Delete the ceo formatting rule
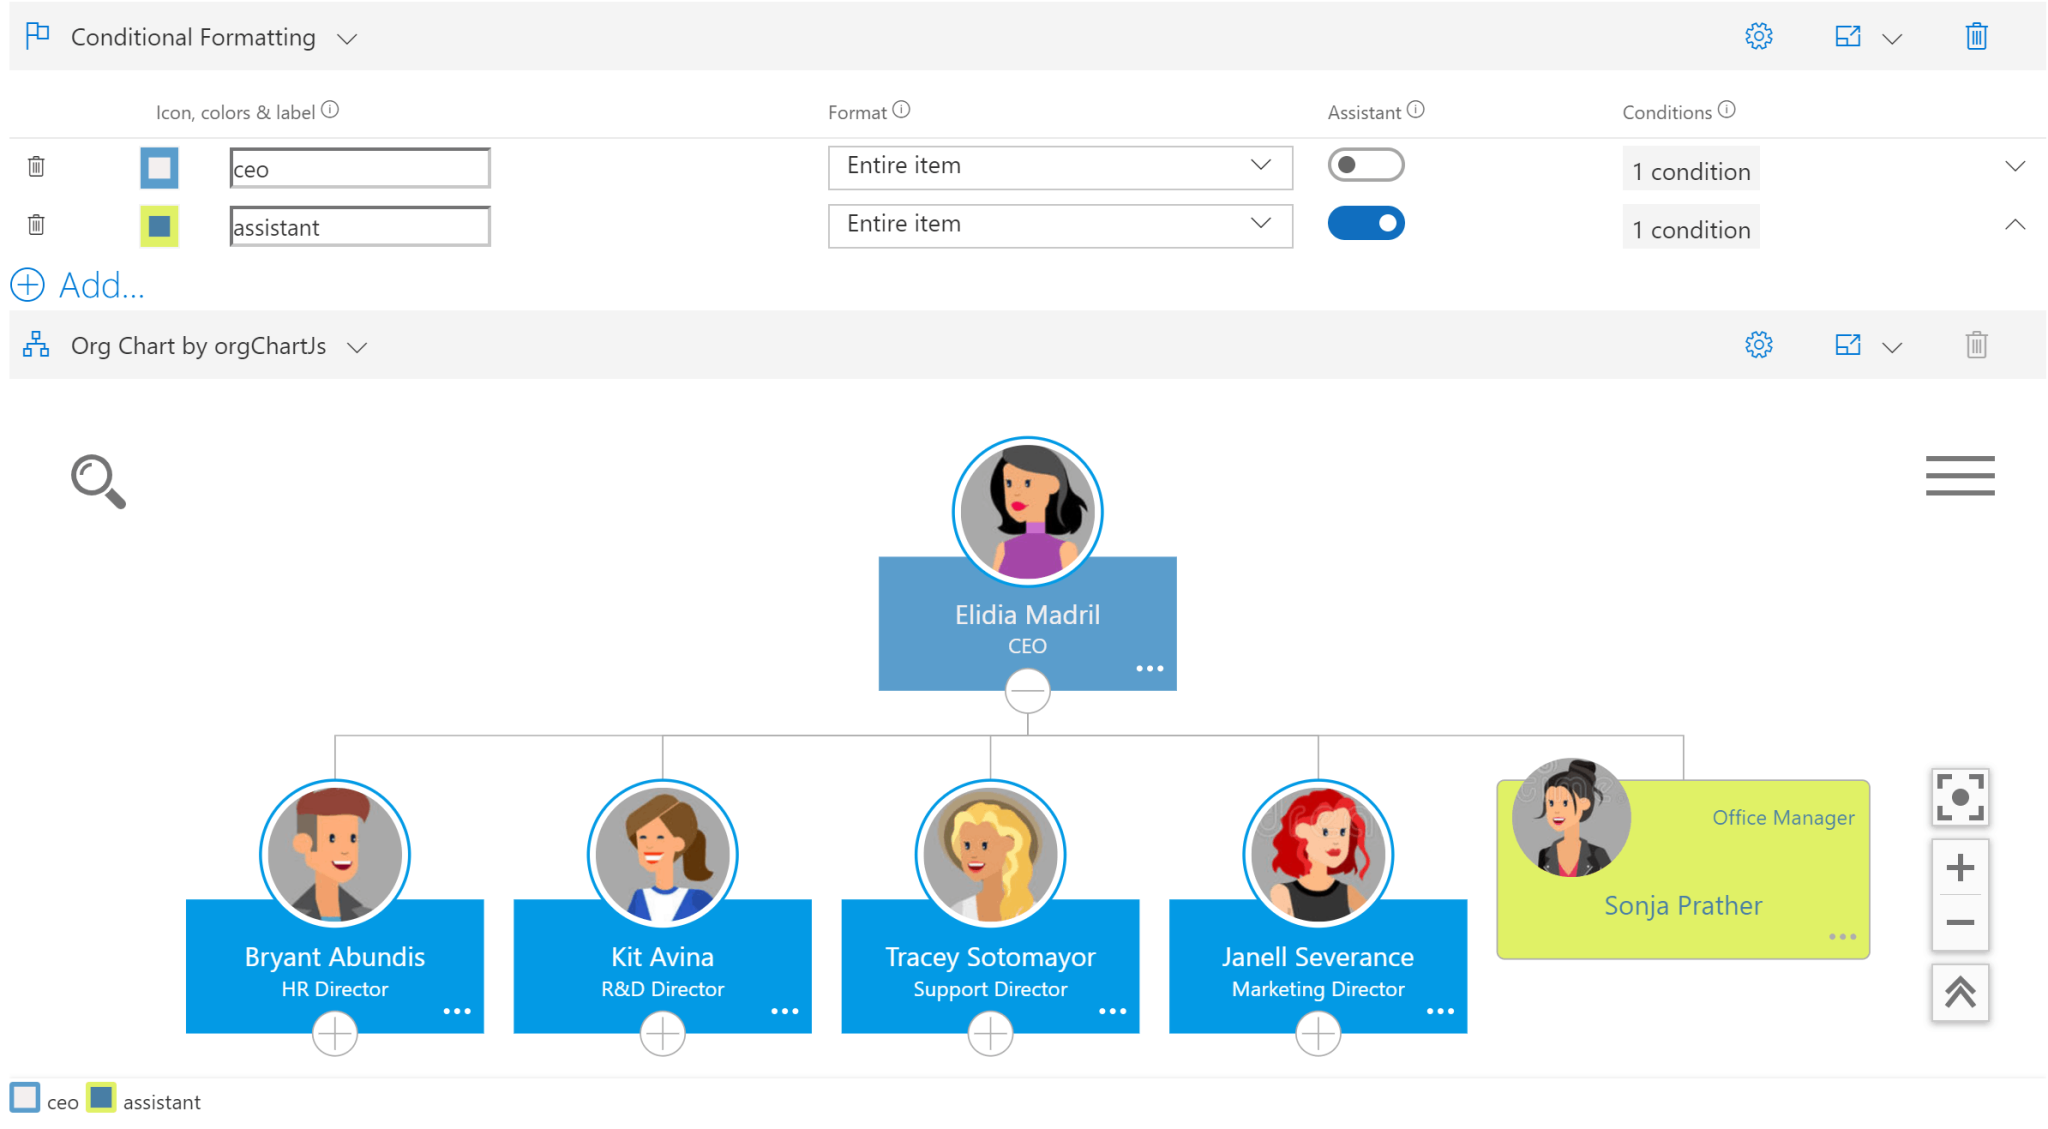 35,167
